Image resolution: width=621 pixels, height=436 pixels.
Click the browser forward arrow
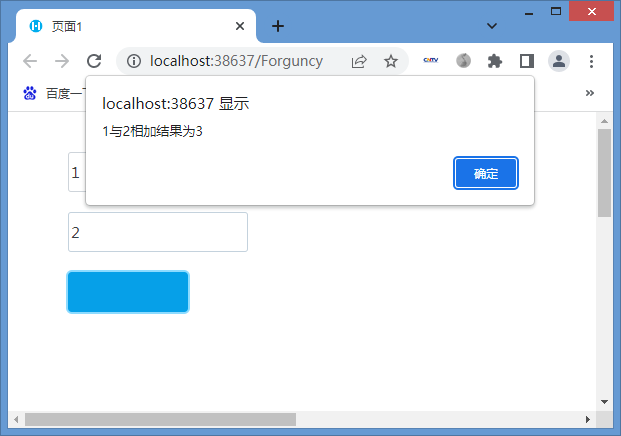click(62, 61)
